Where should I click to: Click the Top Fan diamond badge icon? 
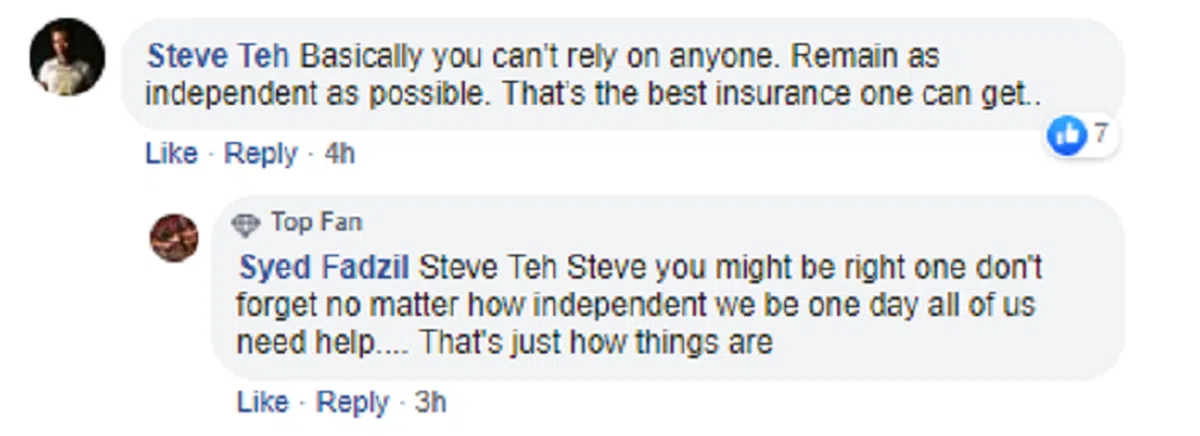pos(245,224)
